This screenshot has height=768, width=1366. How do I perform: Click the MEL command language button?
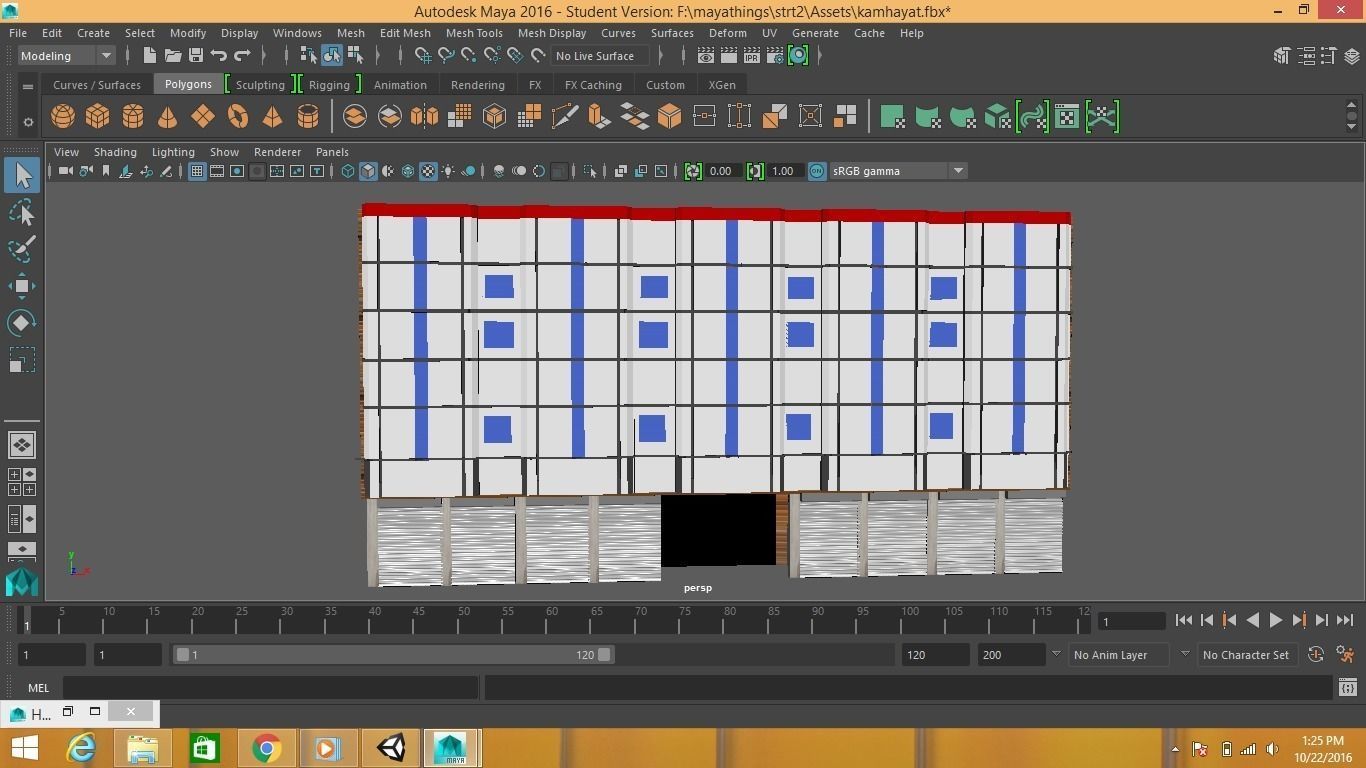click(x=38, y=688)
